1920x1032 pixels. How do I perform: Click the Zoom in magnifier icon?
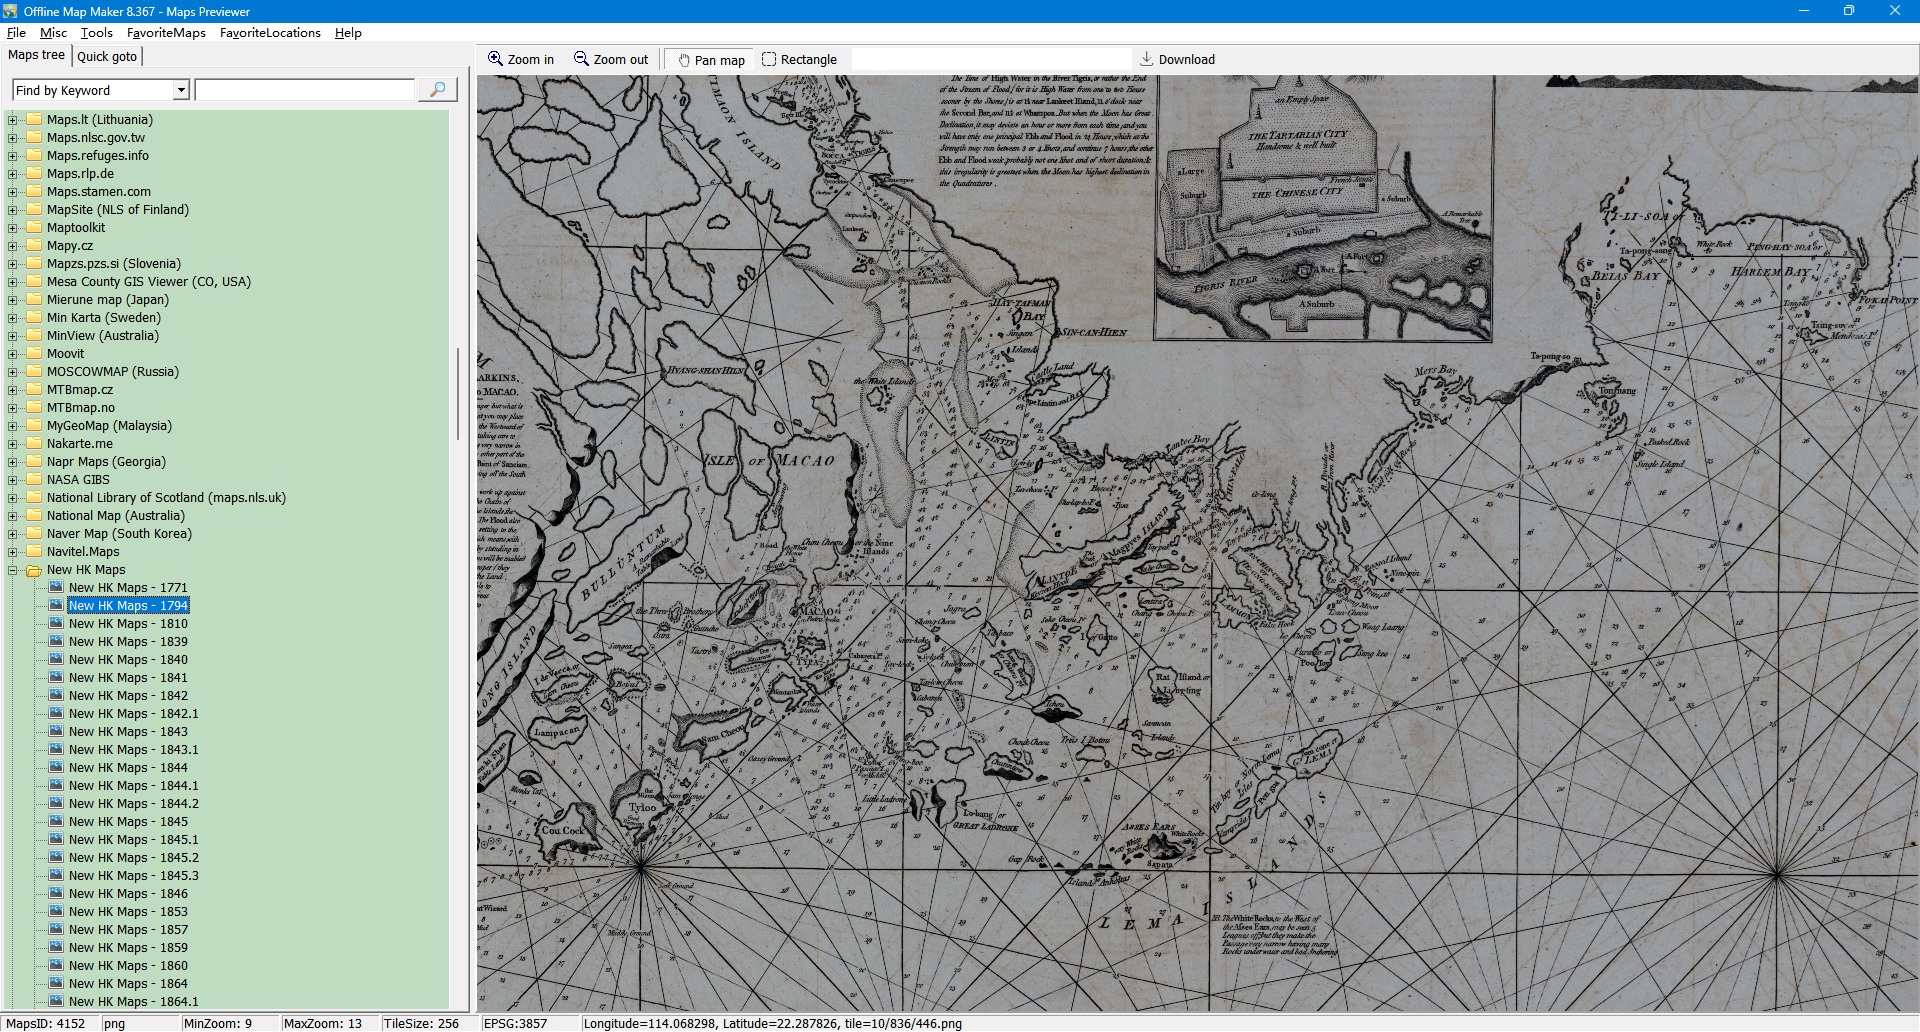495,59
